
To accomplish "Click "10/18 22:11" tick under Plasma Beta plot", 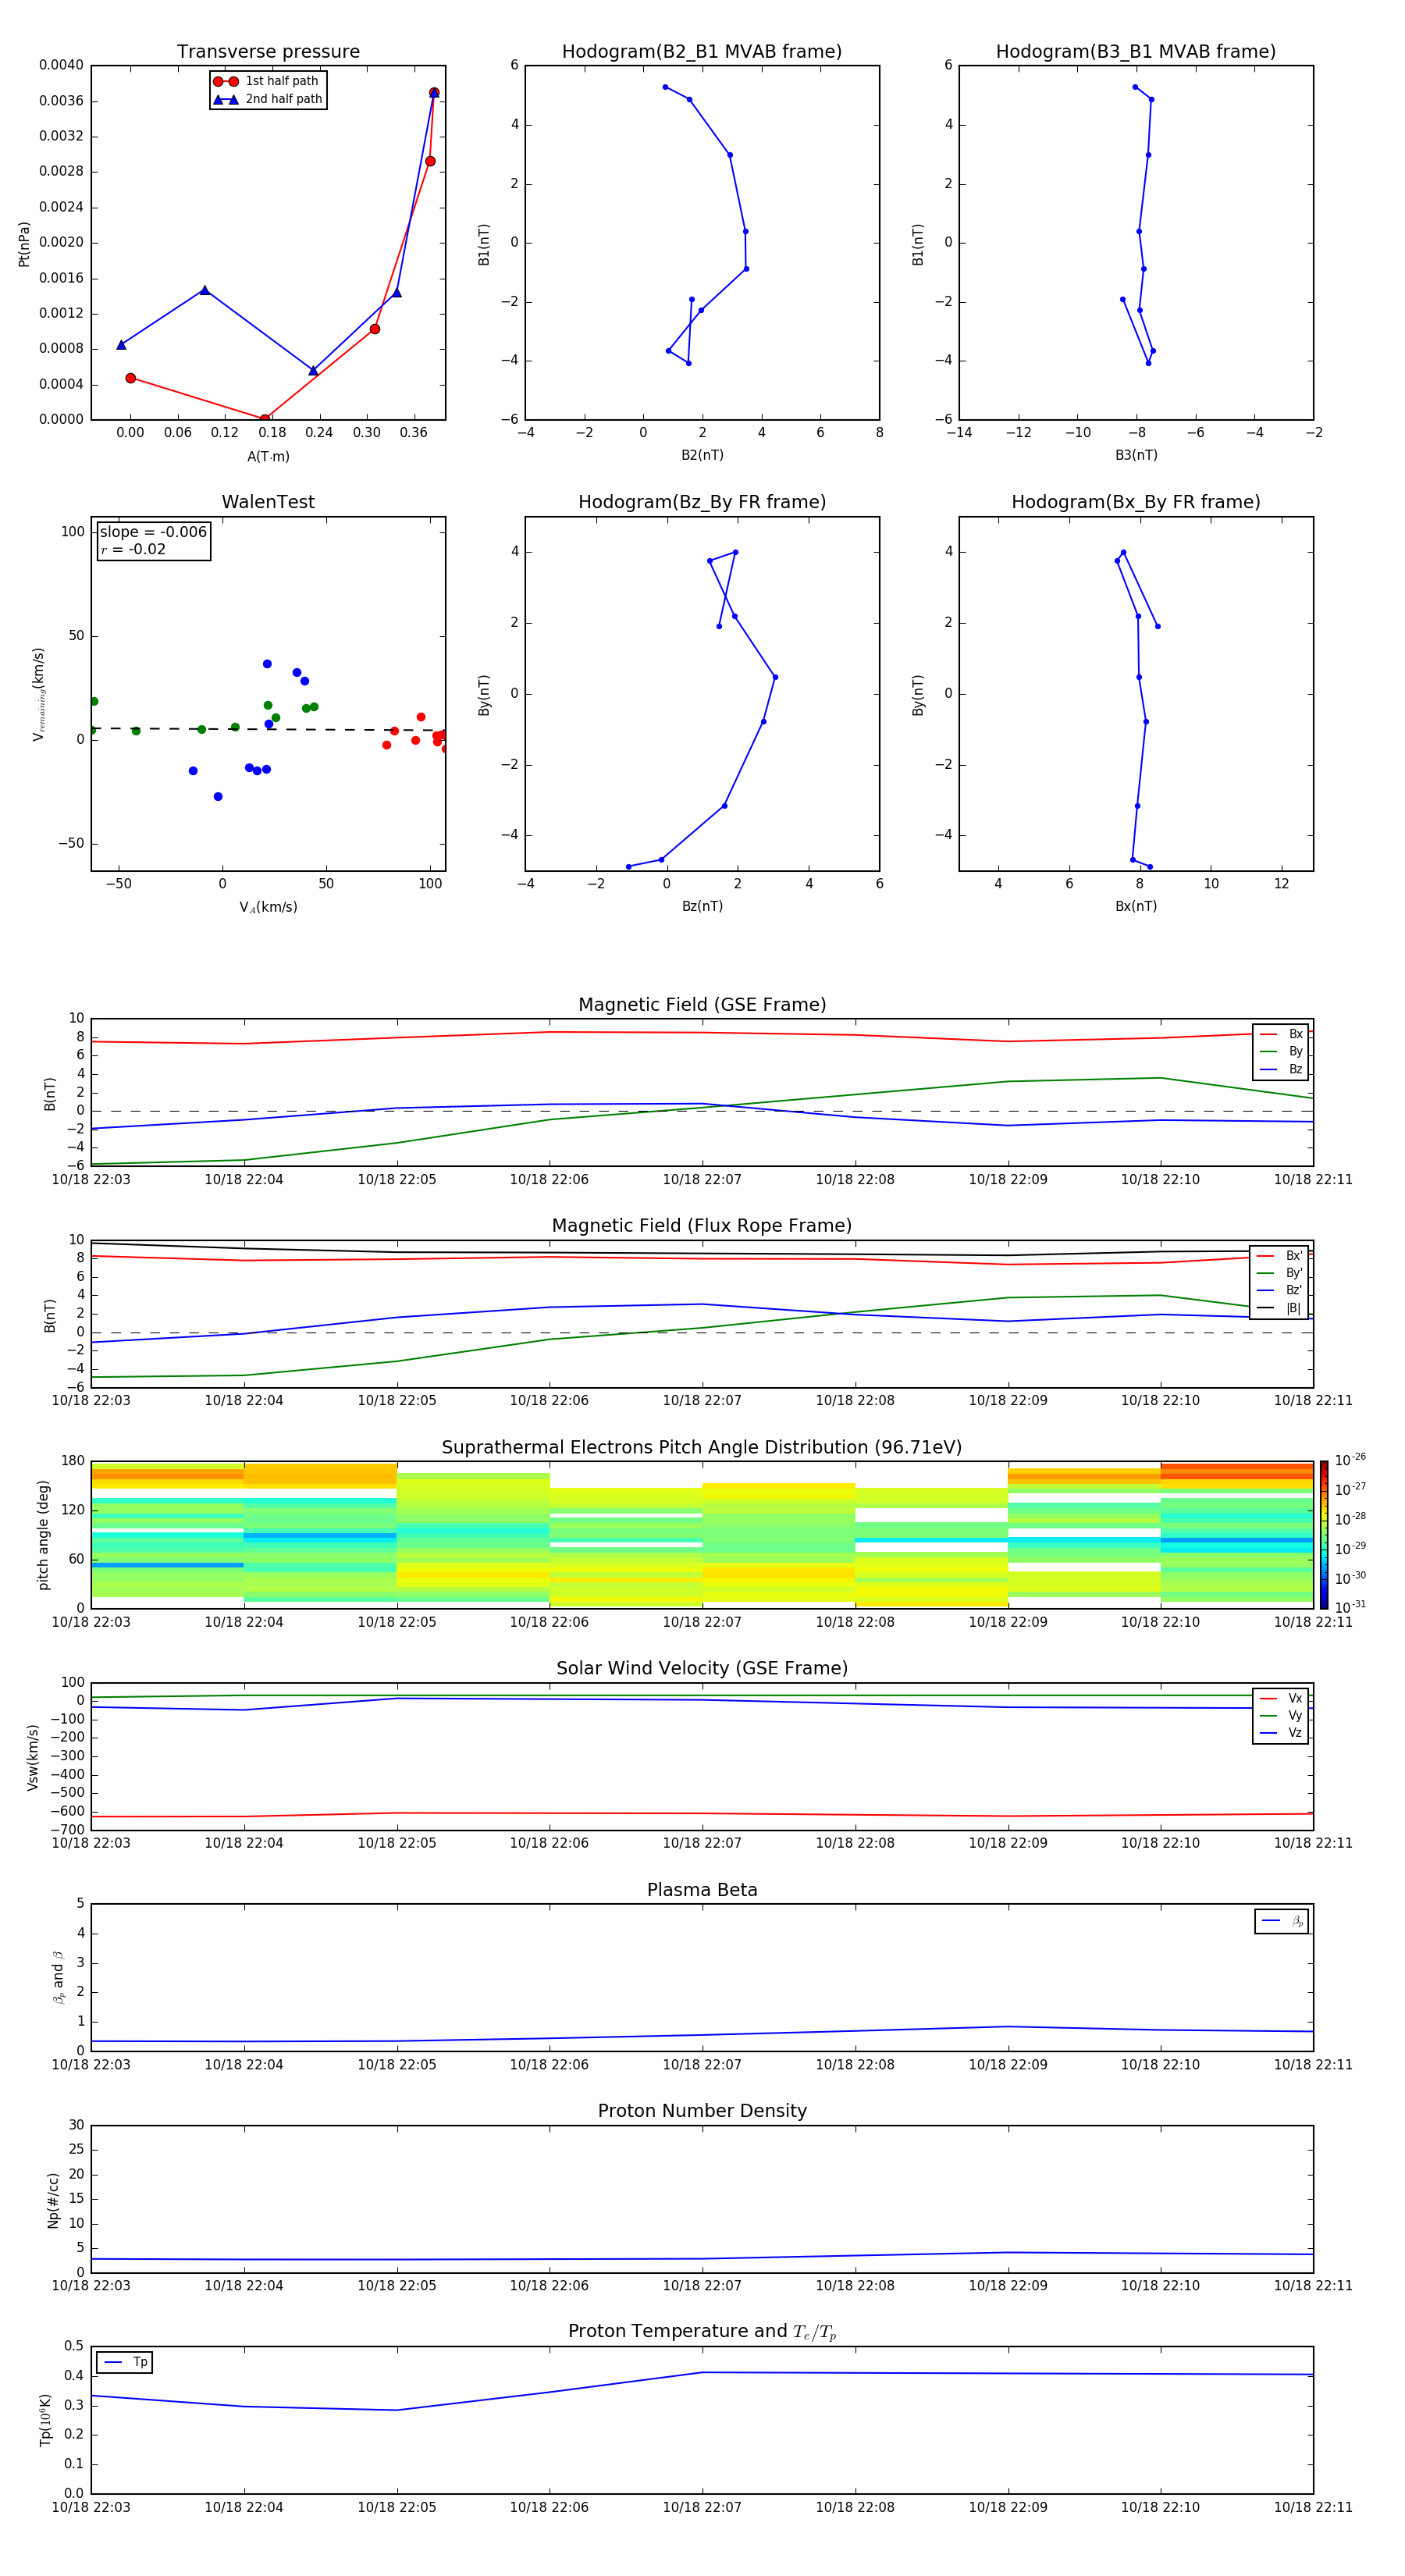I will [x=1313, y=2064].
